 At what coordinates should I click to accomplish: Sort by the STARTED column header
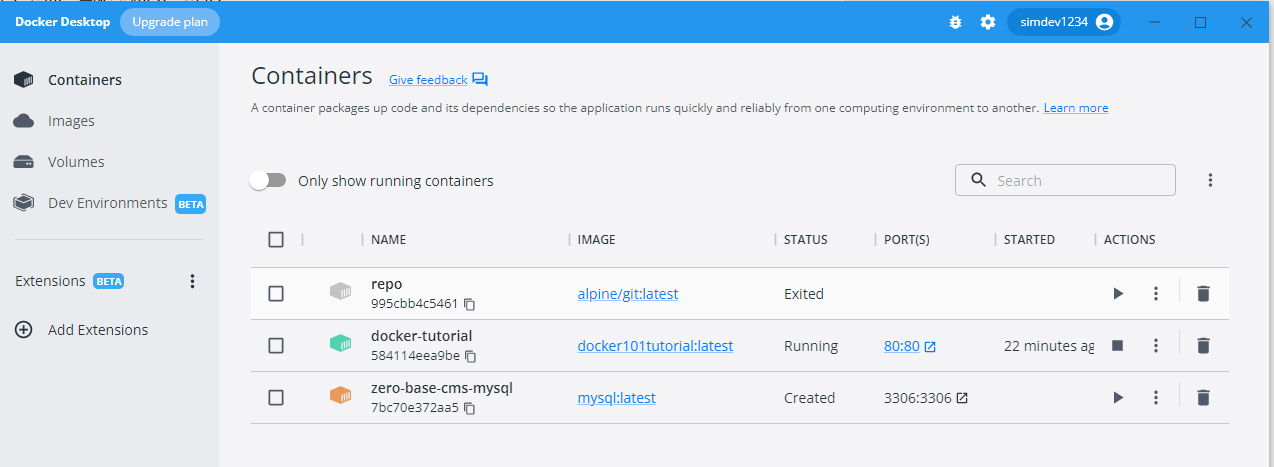tap(1029, 240)
